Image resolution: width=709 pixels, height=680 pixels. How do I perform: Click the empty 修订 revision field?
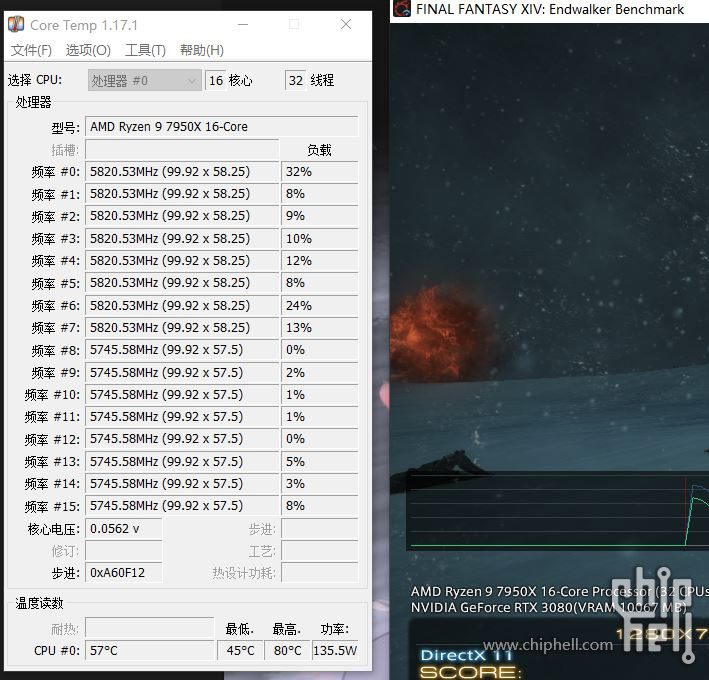pyautogui.click(x=124, y=551)
